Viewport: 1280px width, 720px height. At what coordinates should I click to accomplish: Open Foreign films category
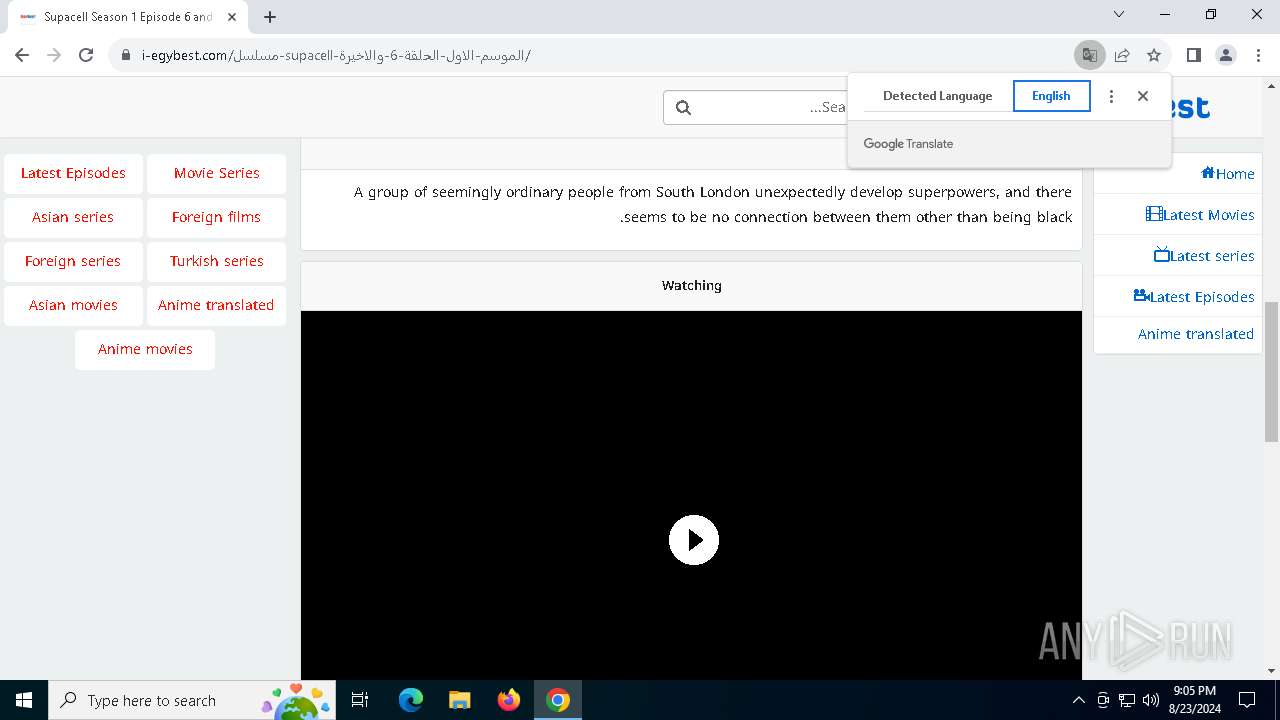216,217
